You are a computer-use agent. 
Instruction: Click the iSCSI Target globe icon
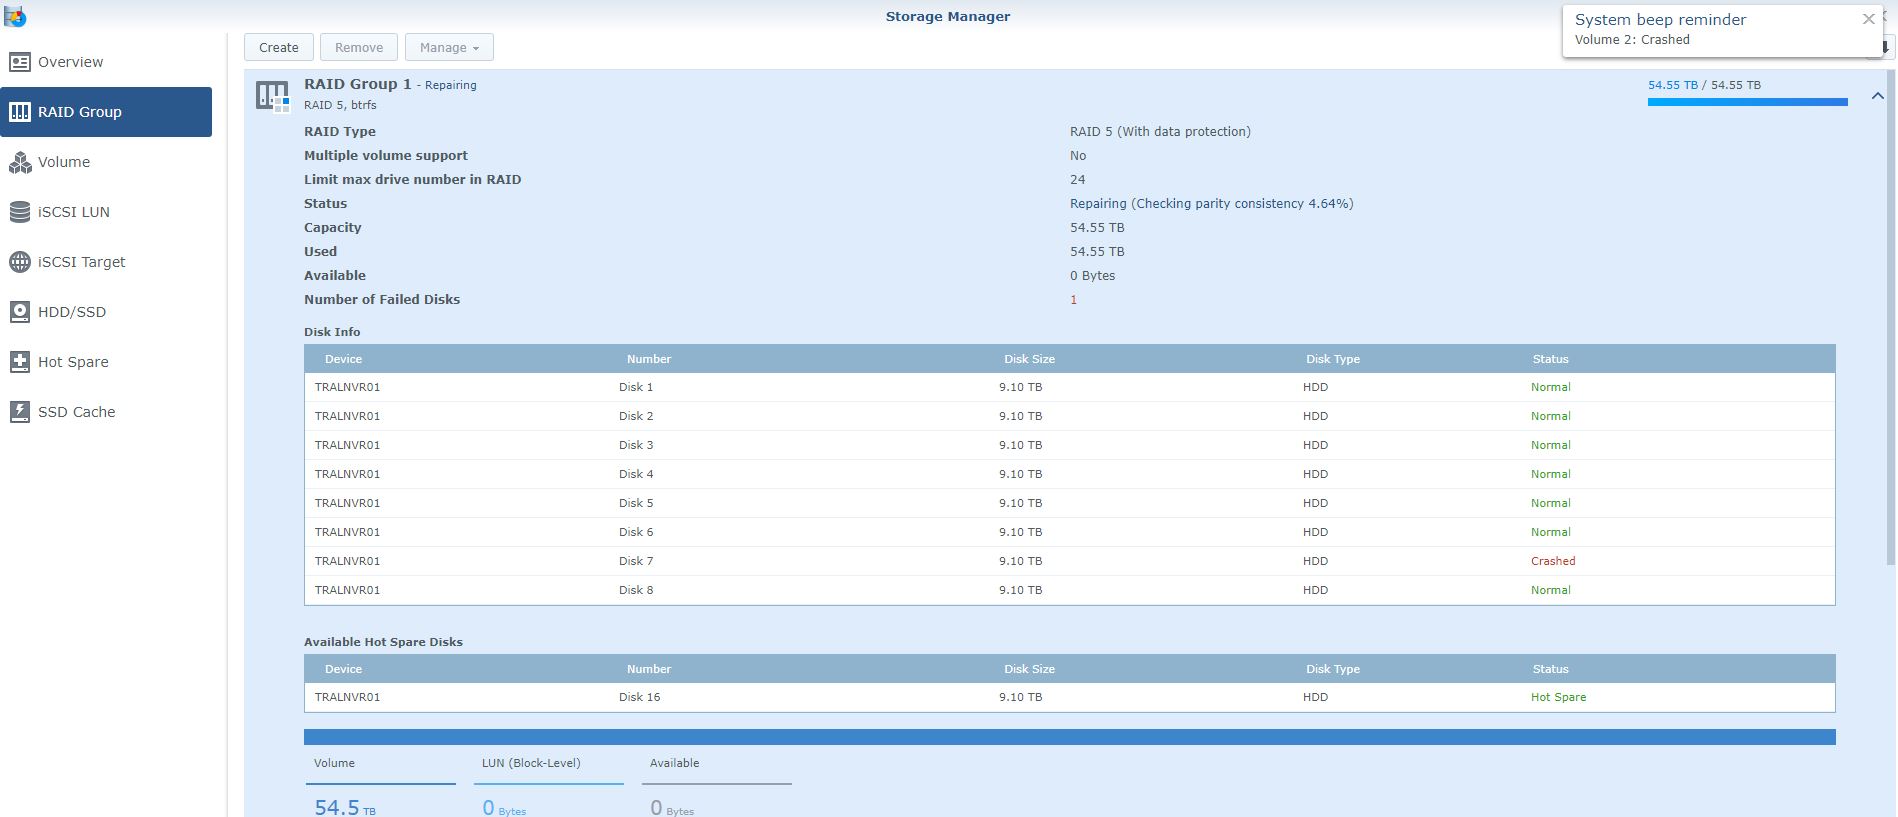tap(20, 262)
